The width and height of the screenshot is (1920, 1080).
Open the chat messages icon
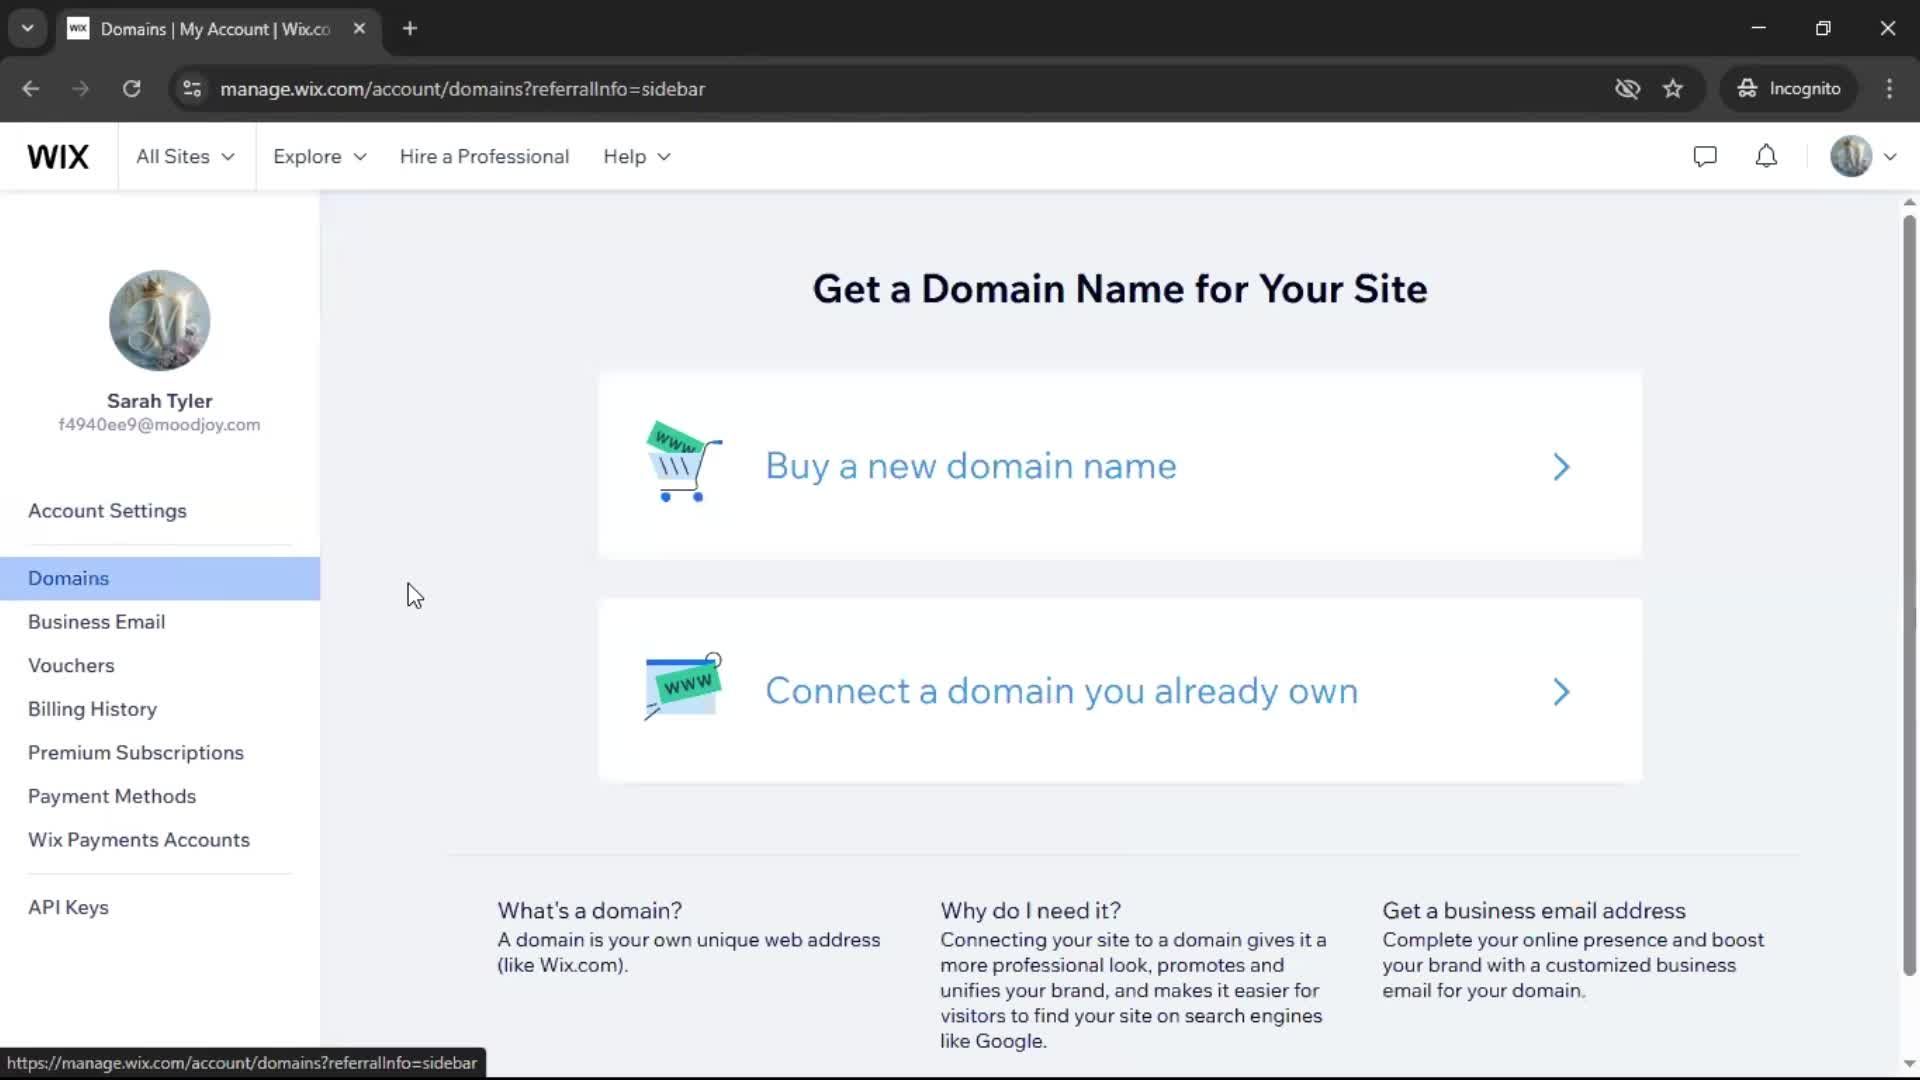[x=1705, y=157]
